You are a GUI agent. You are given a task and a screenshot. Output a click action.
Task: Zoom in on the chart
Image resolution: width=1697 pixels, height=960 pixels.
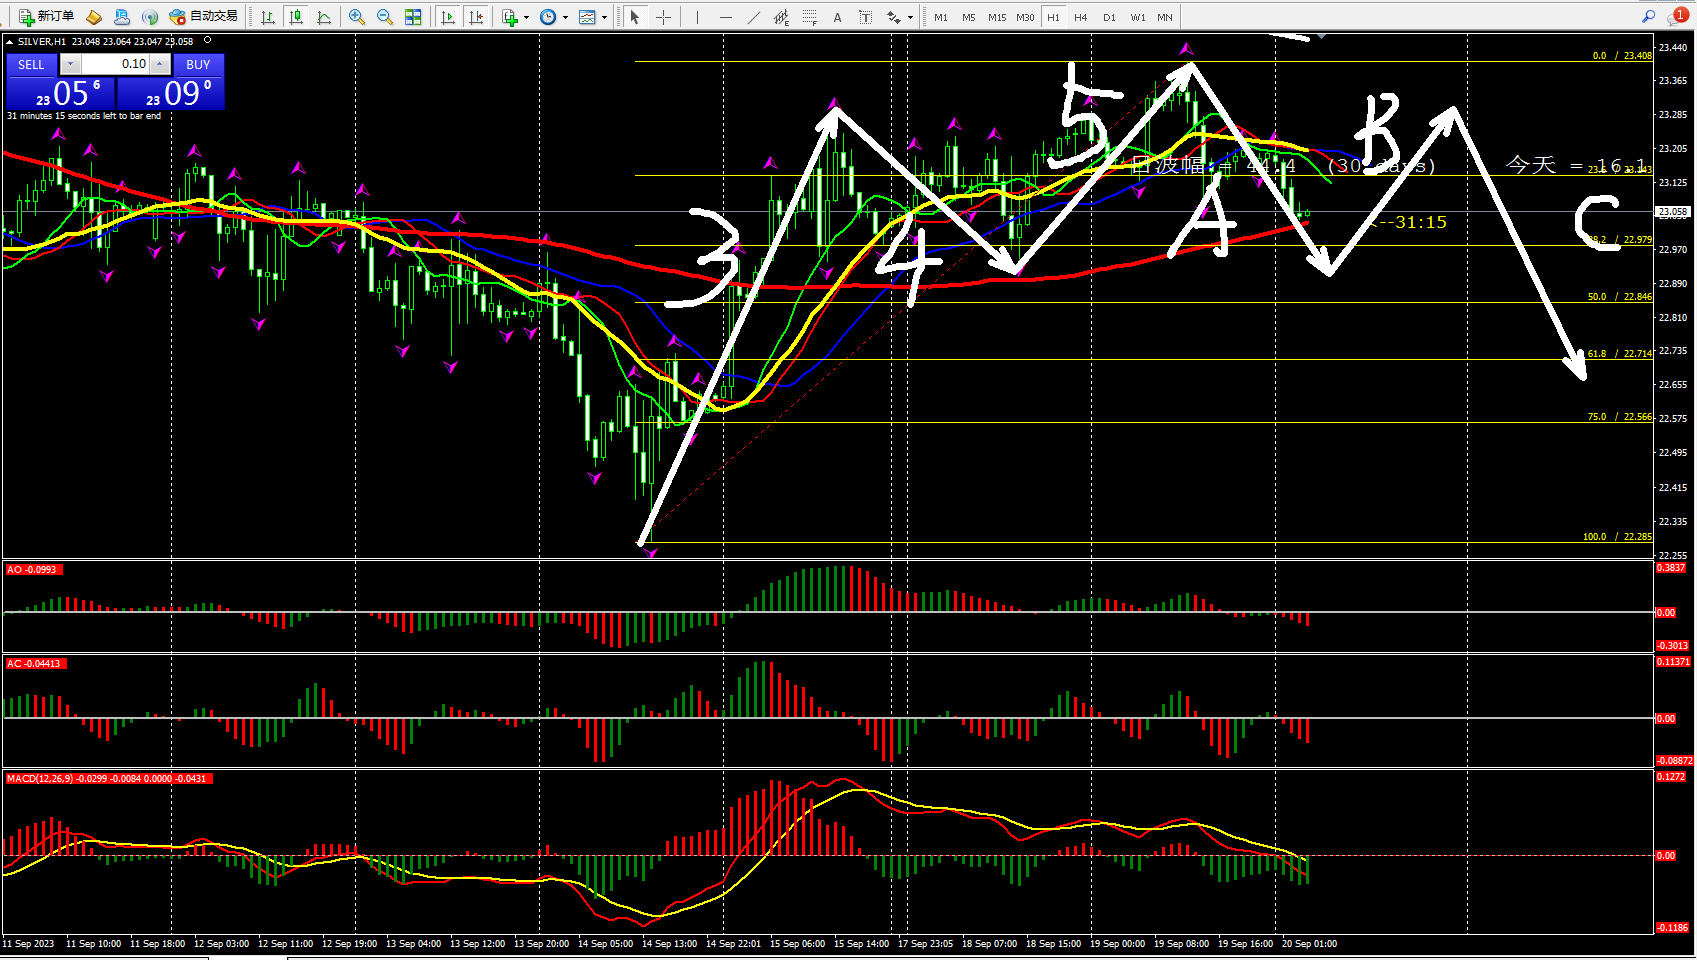tap(357, 17)
